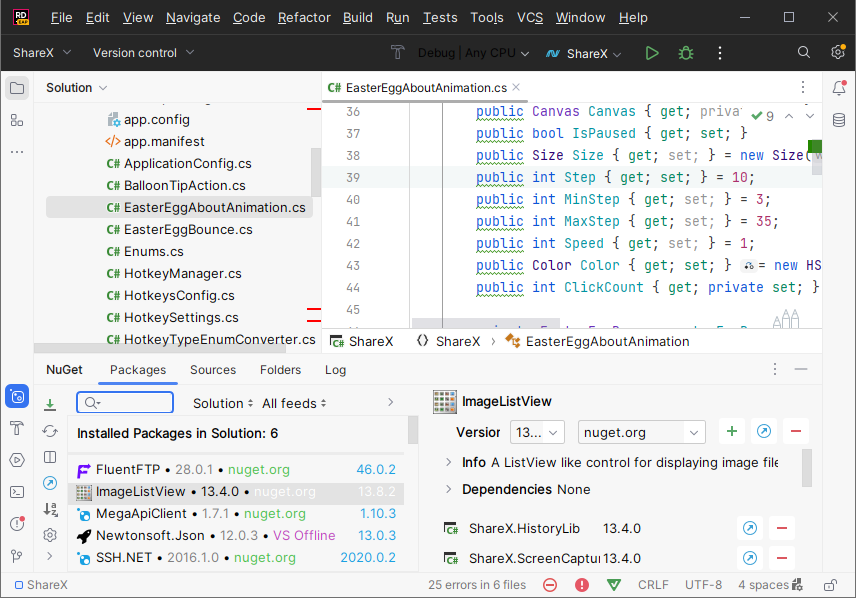Run the ShareX configuration with the green play icon
This screenshot has height=598, width=856.
pos(652,53)
